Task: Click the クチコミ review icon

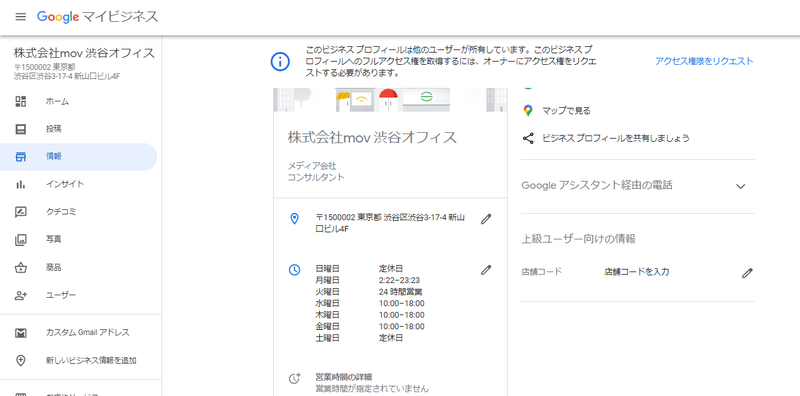Action: [20, 212]
